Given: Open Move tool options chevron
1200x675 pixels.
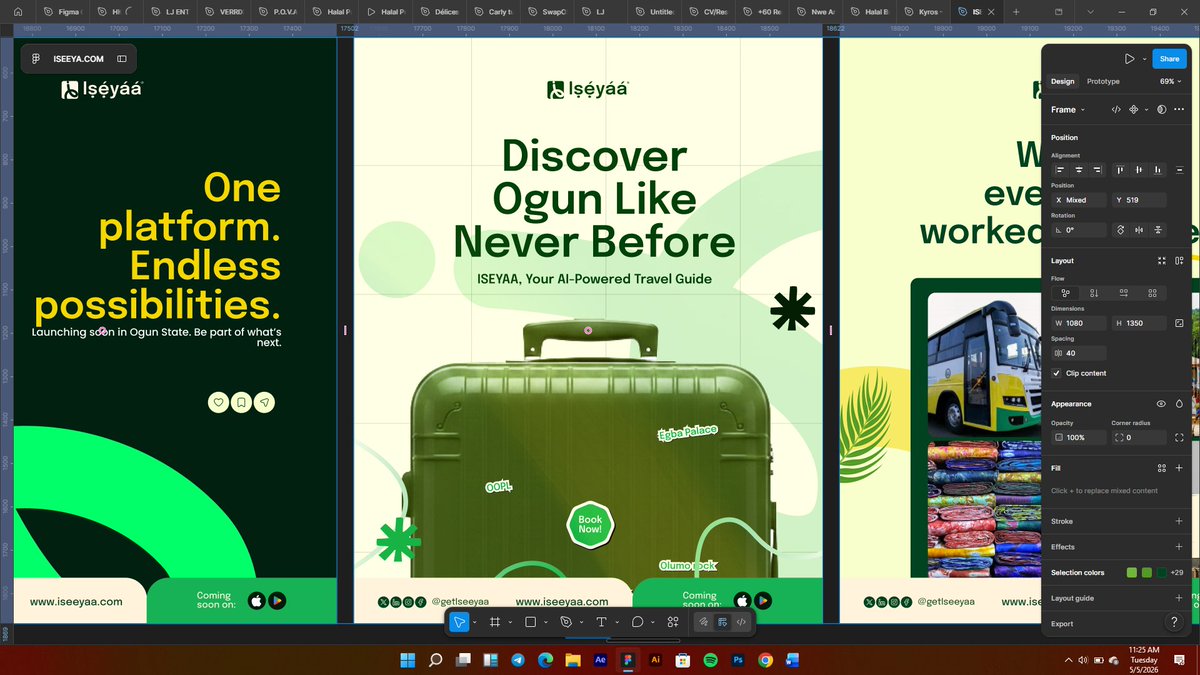Looking at the screenshot, I should click(x=474, y=622).
